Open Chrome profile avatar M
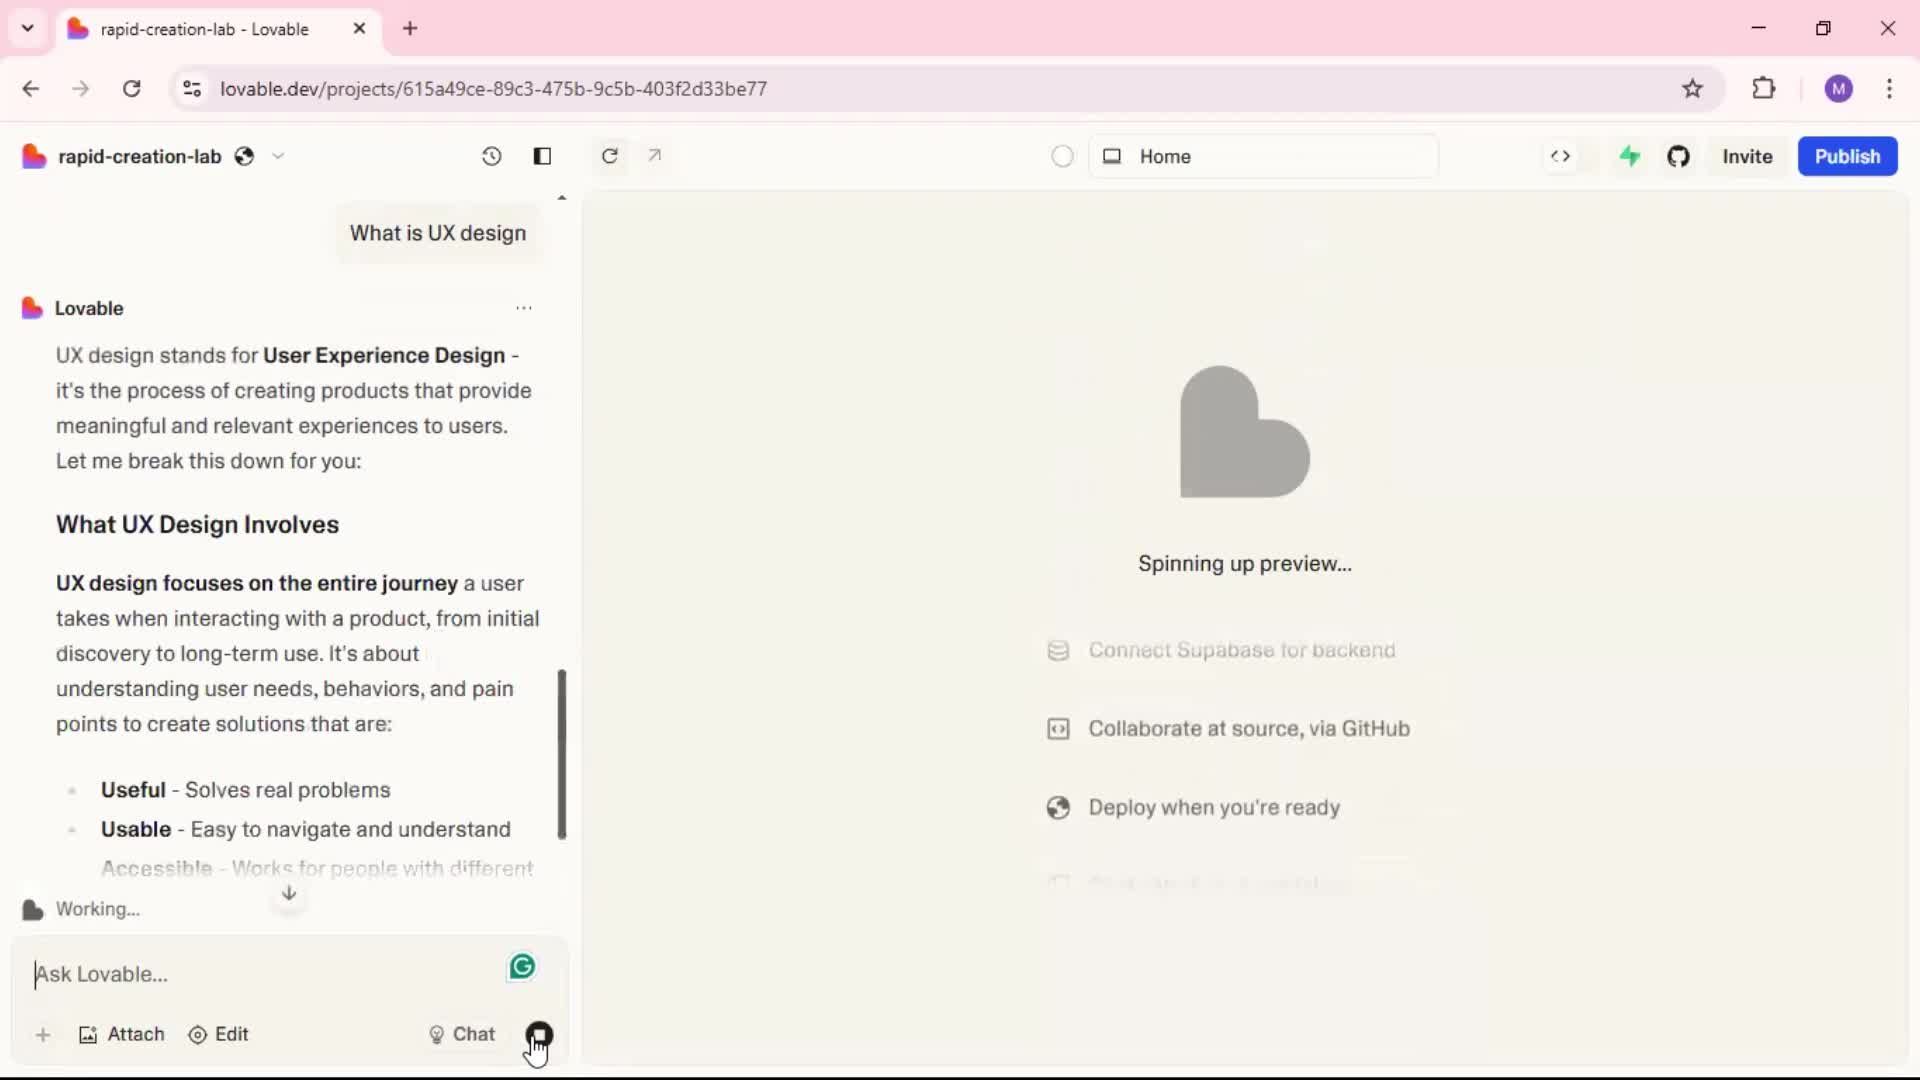 click(1838, 89)
